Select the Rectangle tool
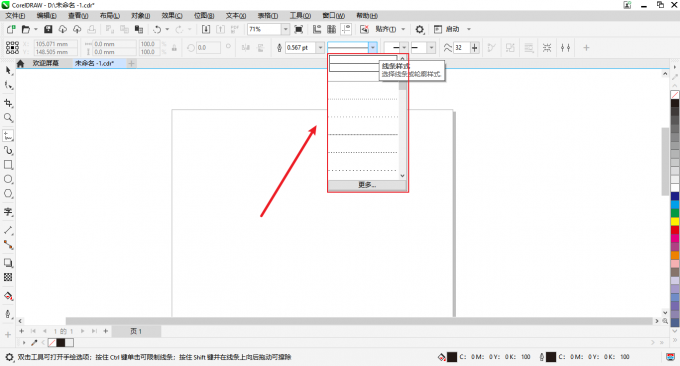This screenshot has height=366, width=680. coord(8,165)
